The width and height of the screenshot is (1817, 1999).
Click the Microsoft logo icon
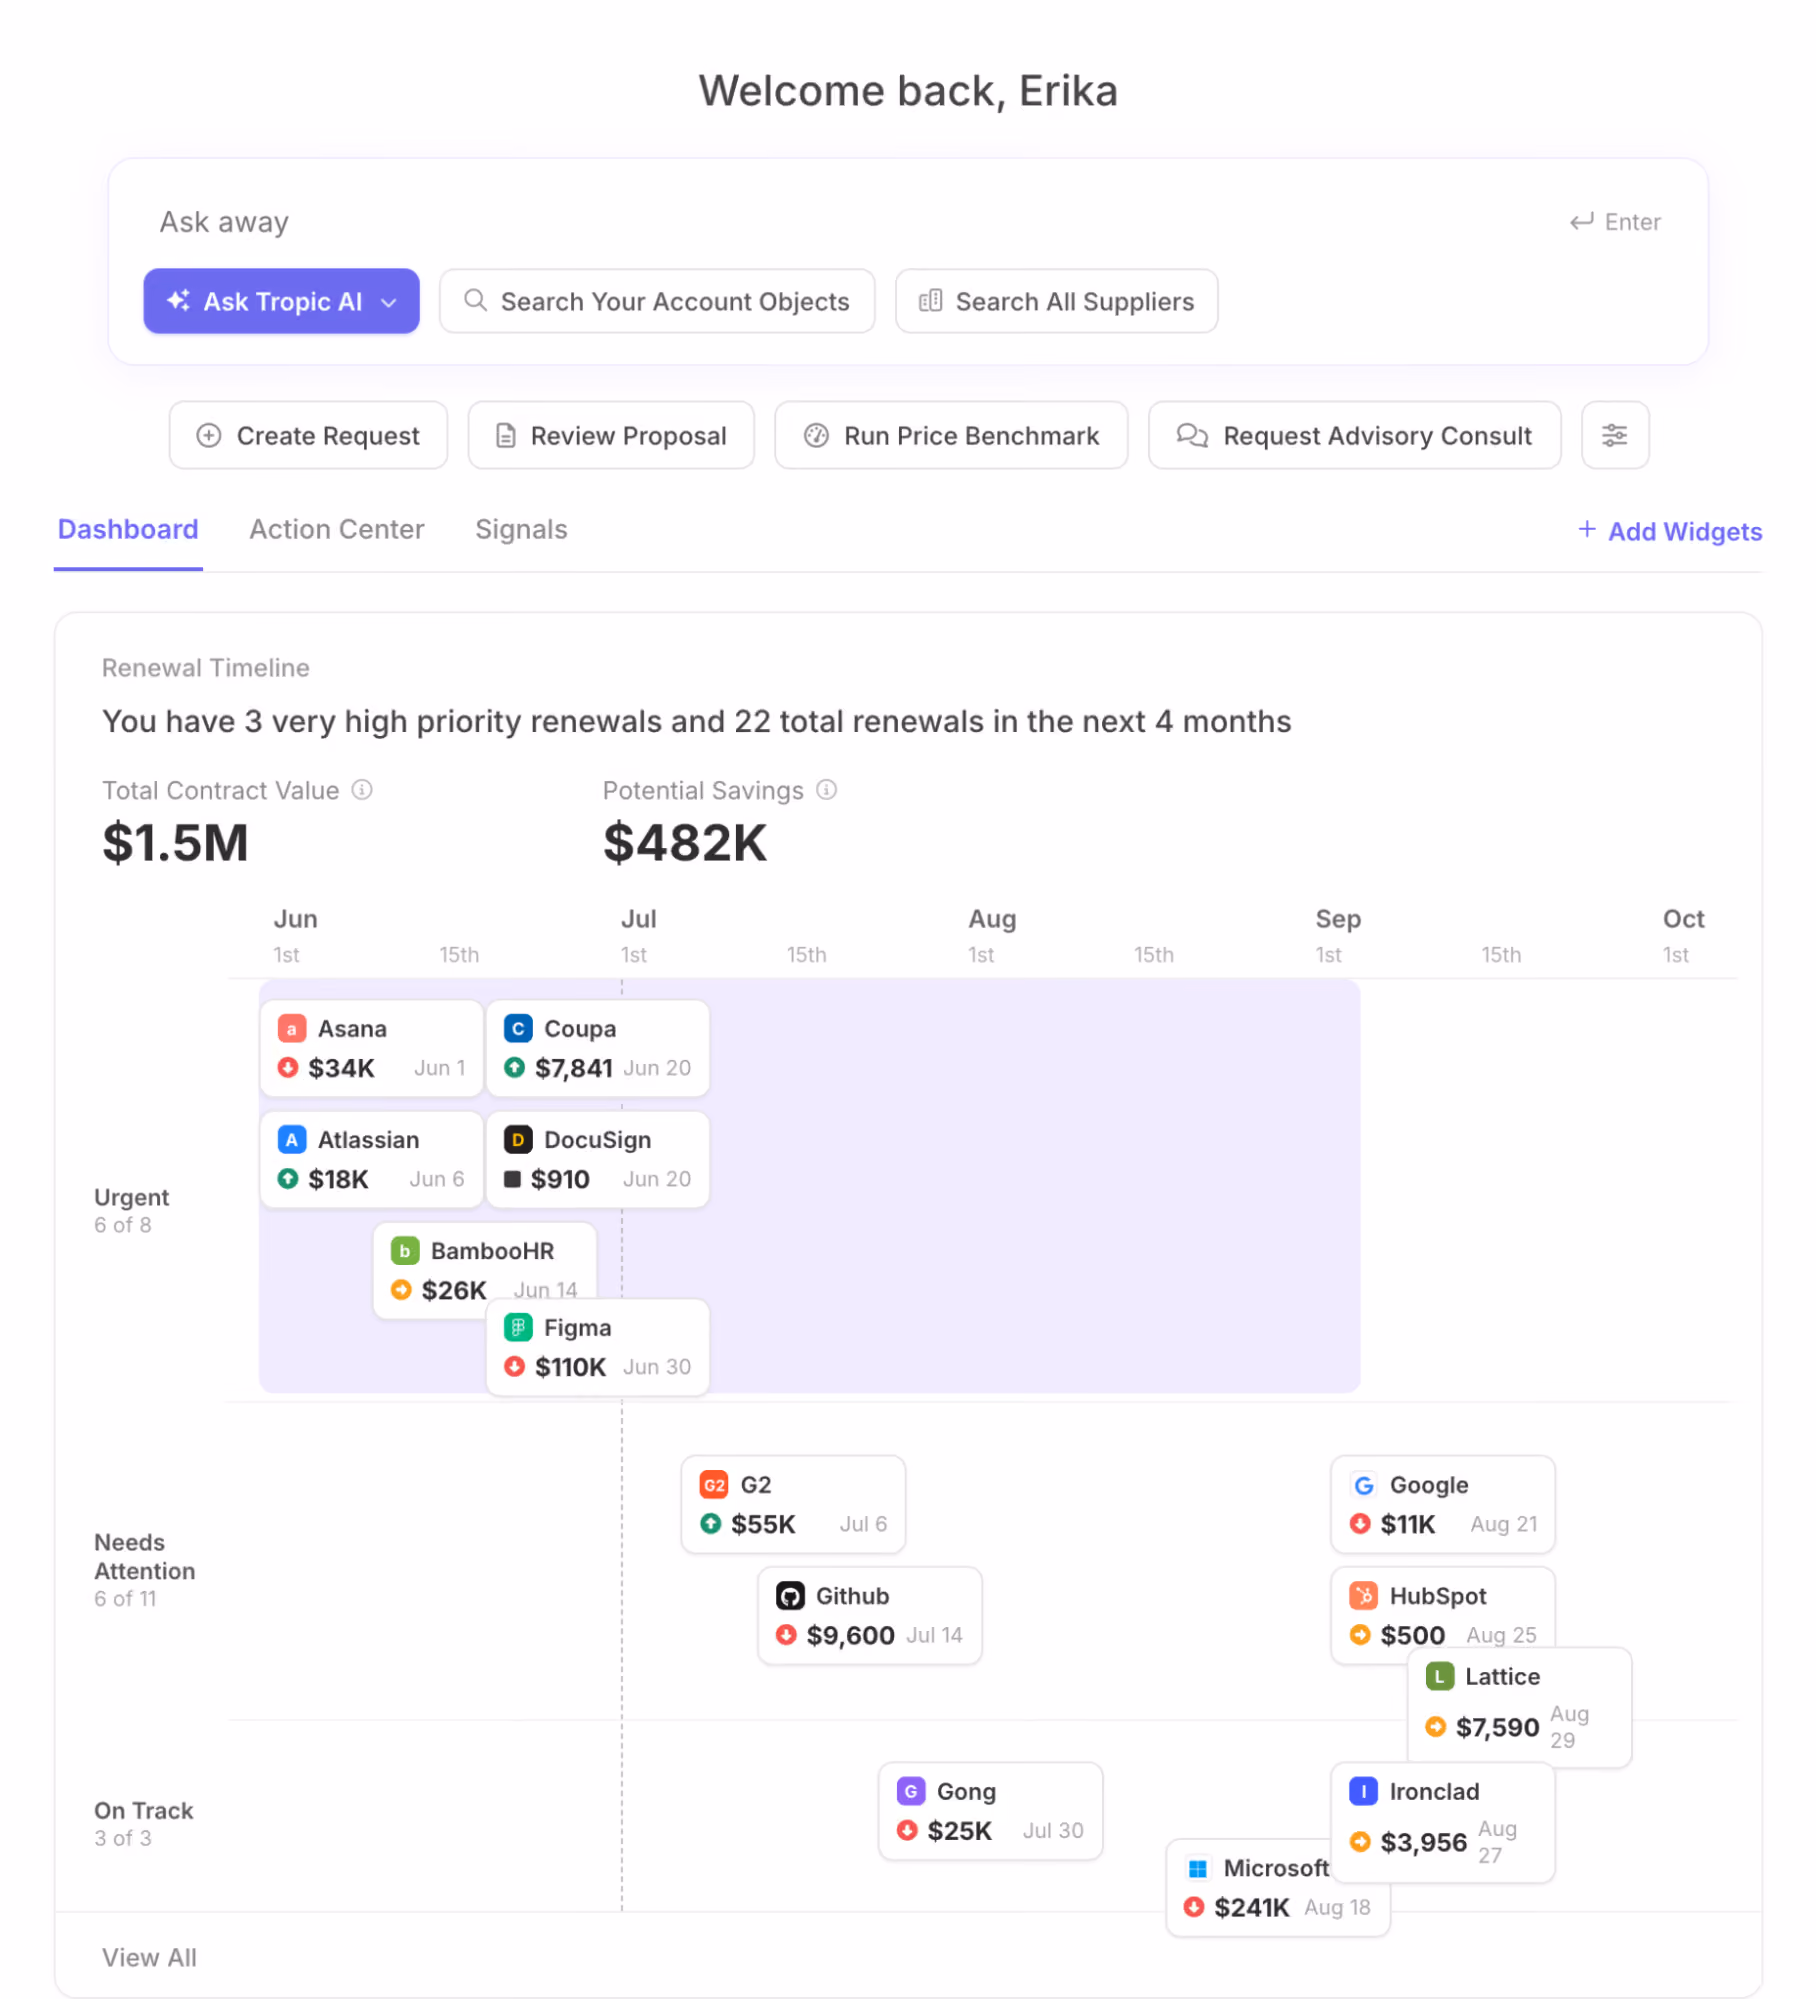1197,1868
